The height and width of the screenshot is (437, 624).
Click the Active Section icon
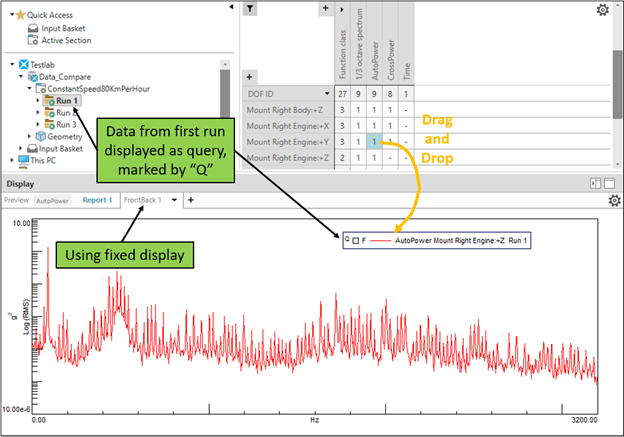(32, 40)
